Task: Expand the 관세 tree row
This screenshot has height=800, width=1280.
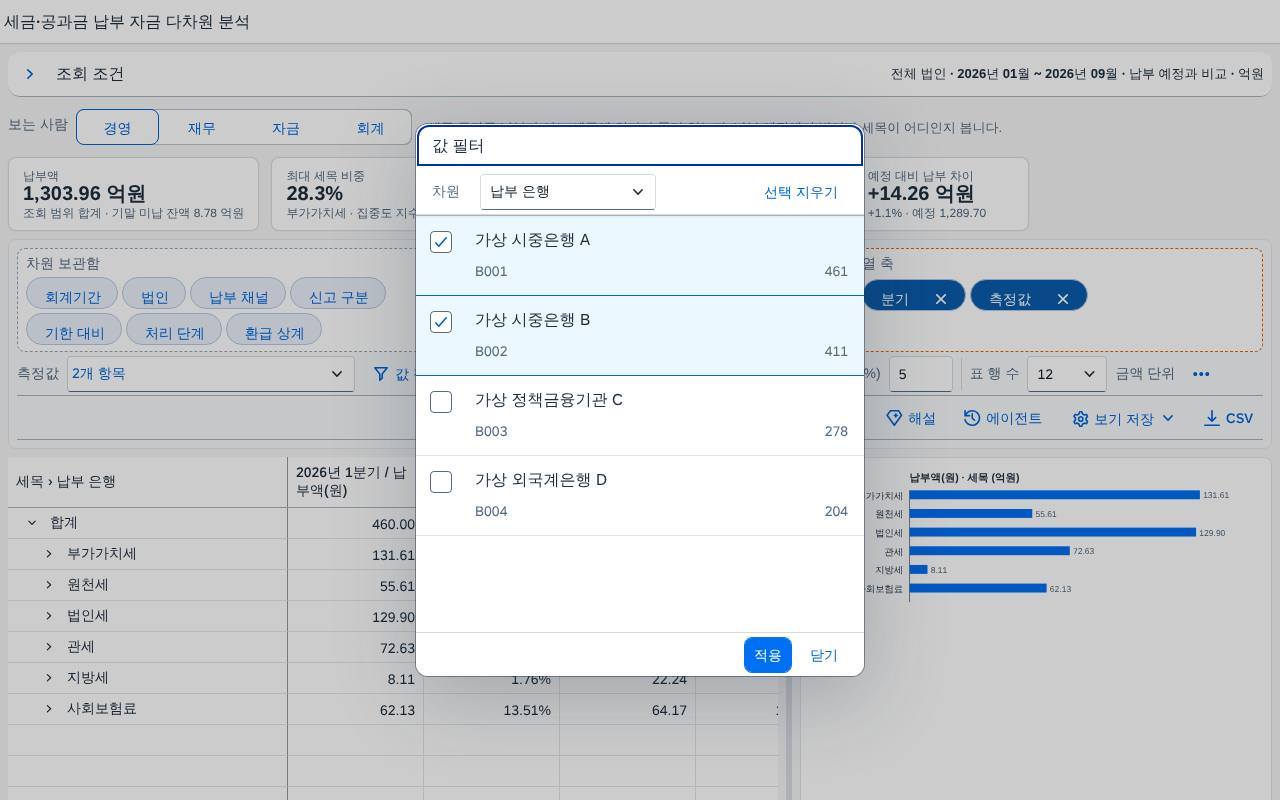Action: (x=49, y=646)
